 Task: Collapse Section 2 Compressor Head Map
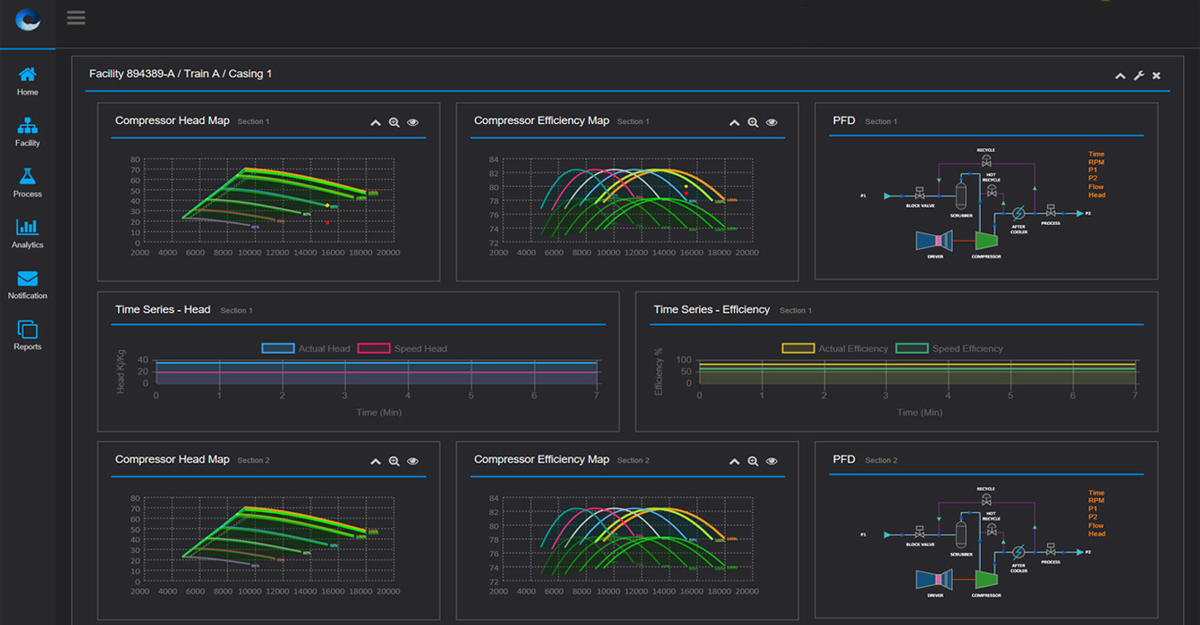[x=376, y=461]
